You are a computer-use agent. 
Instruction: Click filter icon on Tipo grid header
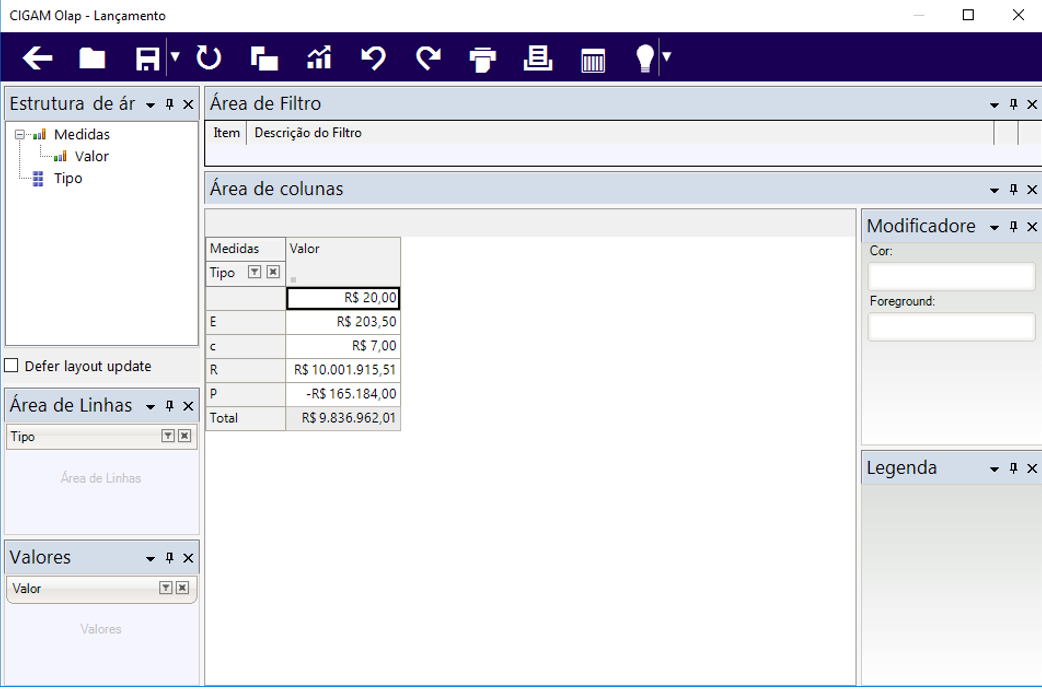coord(255,272)
